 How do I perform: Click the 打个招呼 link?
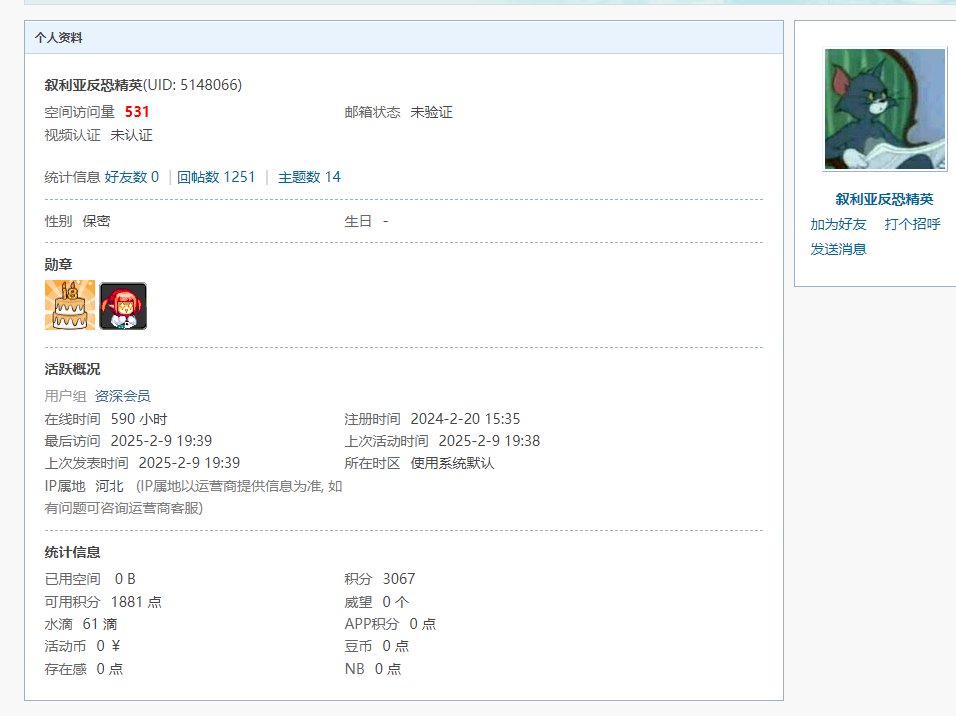point(913,224)
